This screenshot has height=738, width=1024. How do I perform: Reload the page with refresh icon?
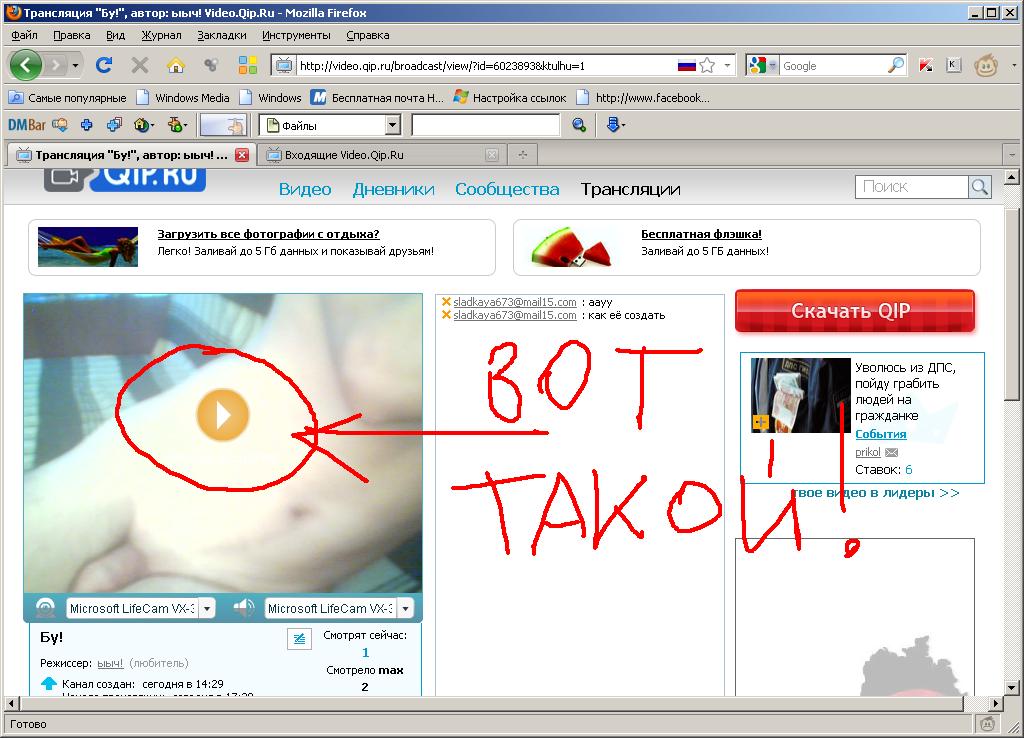pos(104,65)
